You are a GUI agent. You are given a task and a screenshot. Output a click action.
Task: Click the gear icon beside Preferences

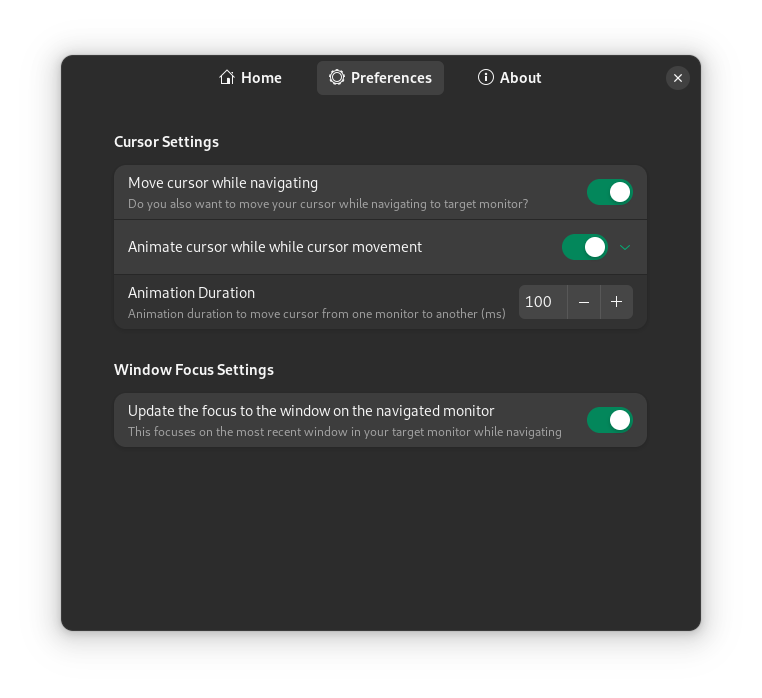(336, 77)
